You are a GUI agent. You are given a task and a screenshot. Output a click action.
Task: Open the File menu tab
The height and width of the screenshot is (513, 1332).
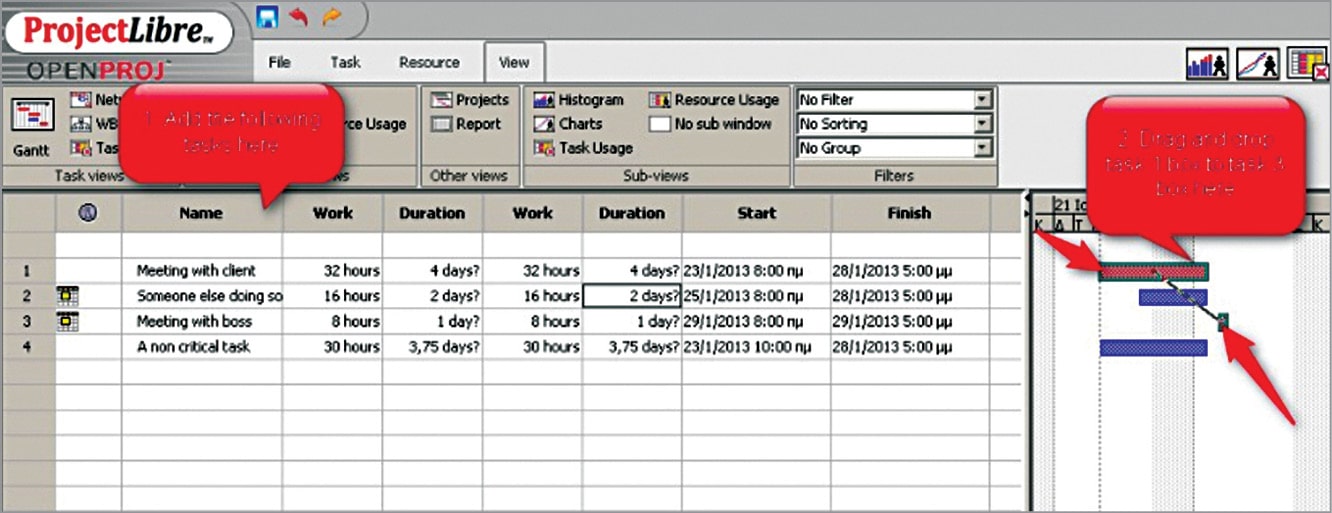pyautogui.click(x=280, y=62)
